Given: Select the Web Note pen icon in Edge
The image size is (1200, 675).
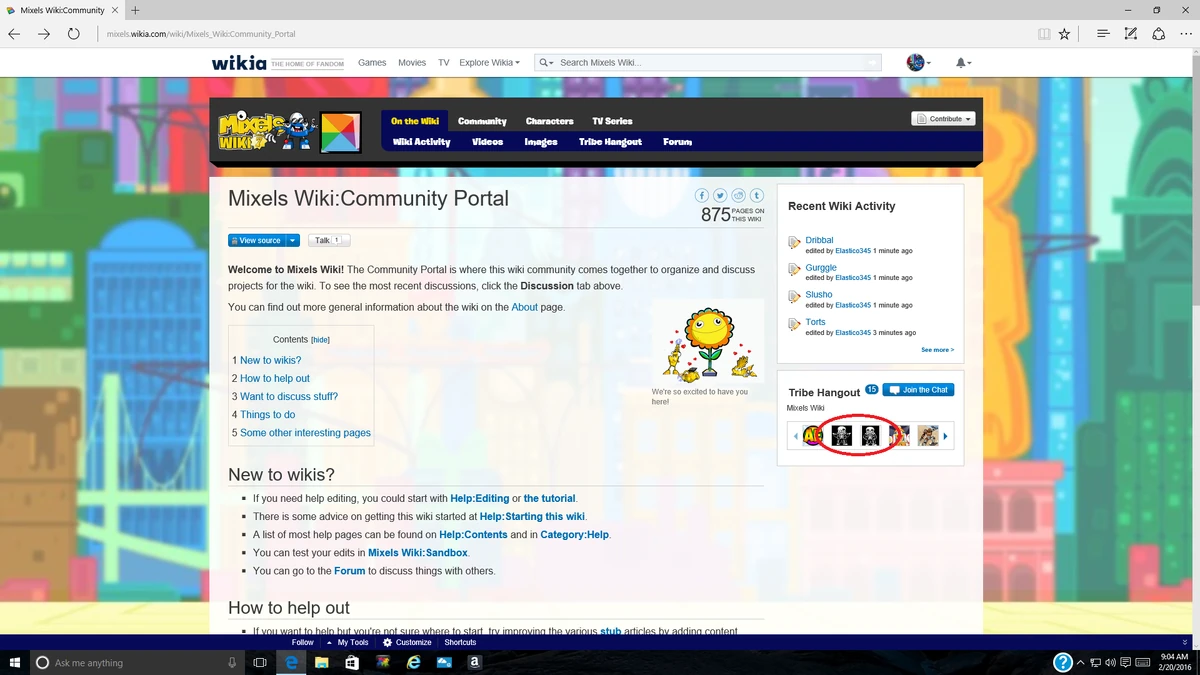Looking at the screenshot, I should [1130, 33].
